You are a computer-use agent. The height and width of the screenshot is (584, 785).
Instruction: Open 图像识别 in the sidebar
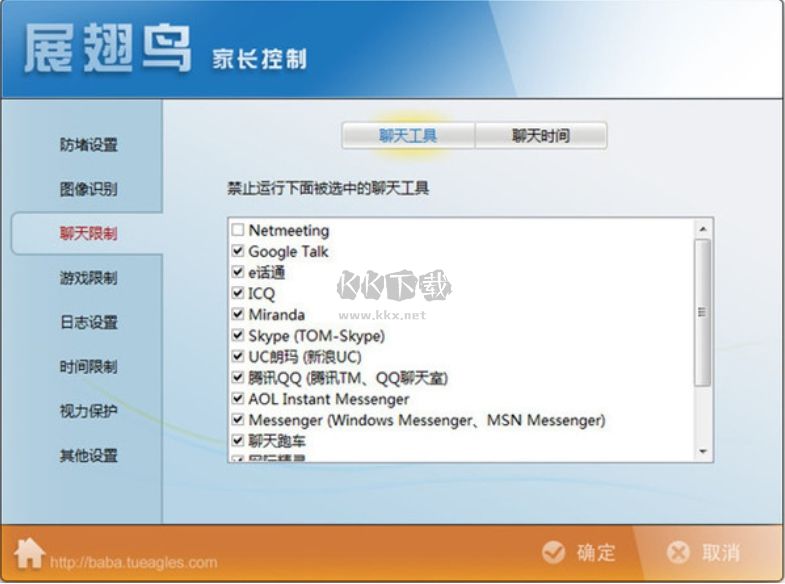89,189
